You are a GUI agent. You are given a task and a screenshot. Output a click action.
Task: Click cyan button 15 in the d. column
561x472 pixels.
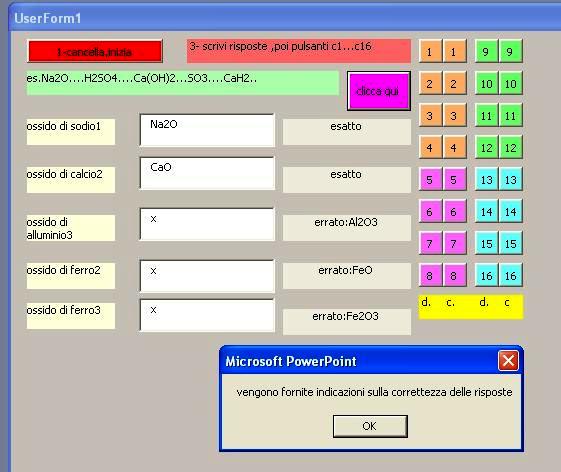(x=487, y=243)
